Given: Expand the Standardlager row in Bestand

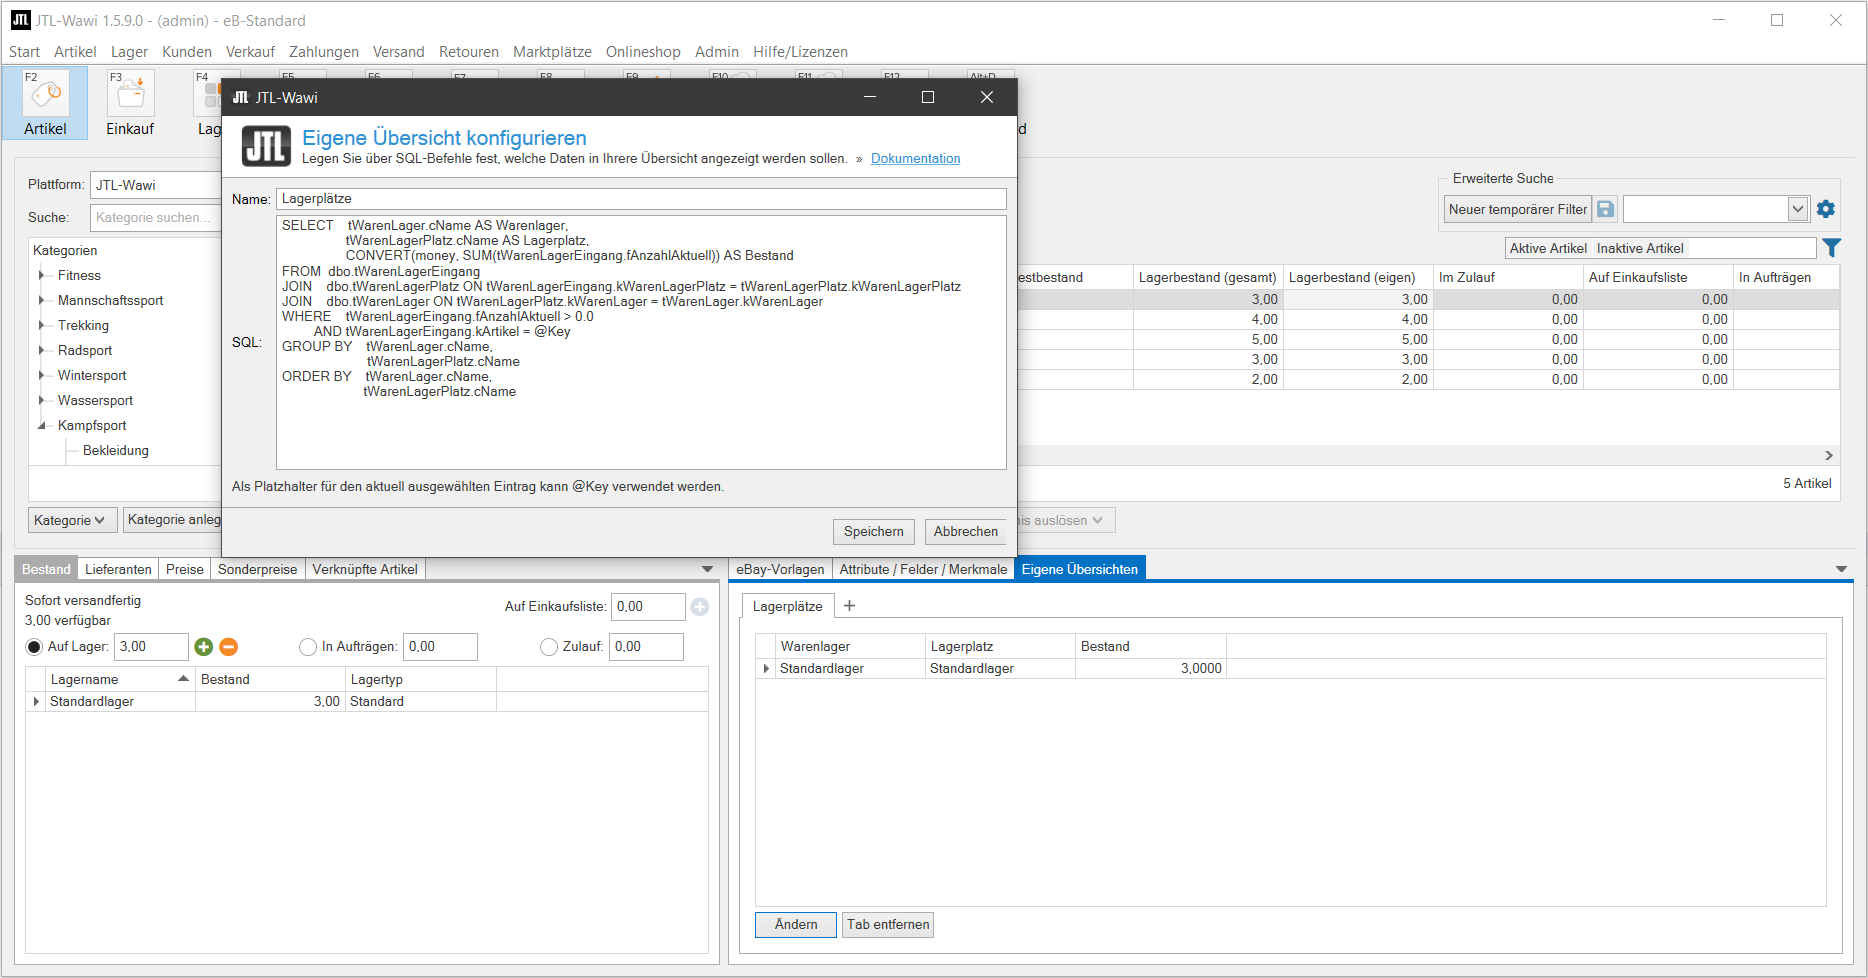Looking at the screenshot, I should [36, 702].
